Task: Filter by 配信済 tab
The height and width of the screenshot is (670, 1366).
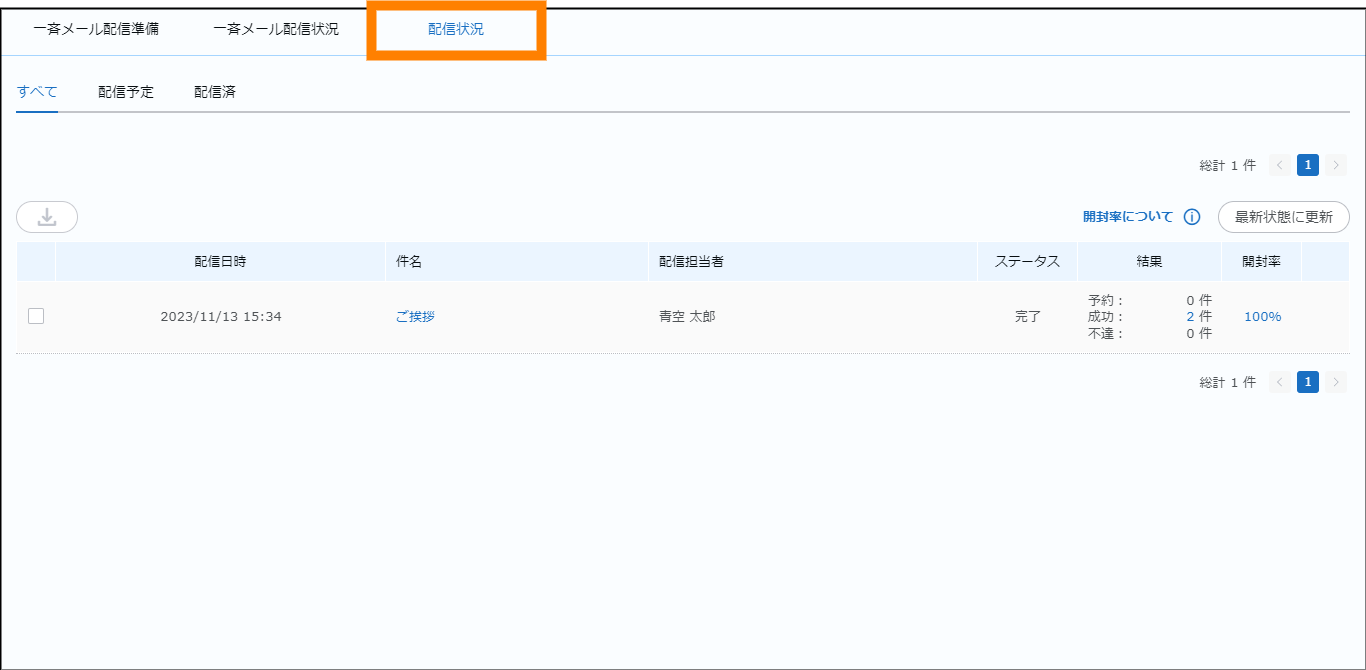Action: pos(215,92)
